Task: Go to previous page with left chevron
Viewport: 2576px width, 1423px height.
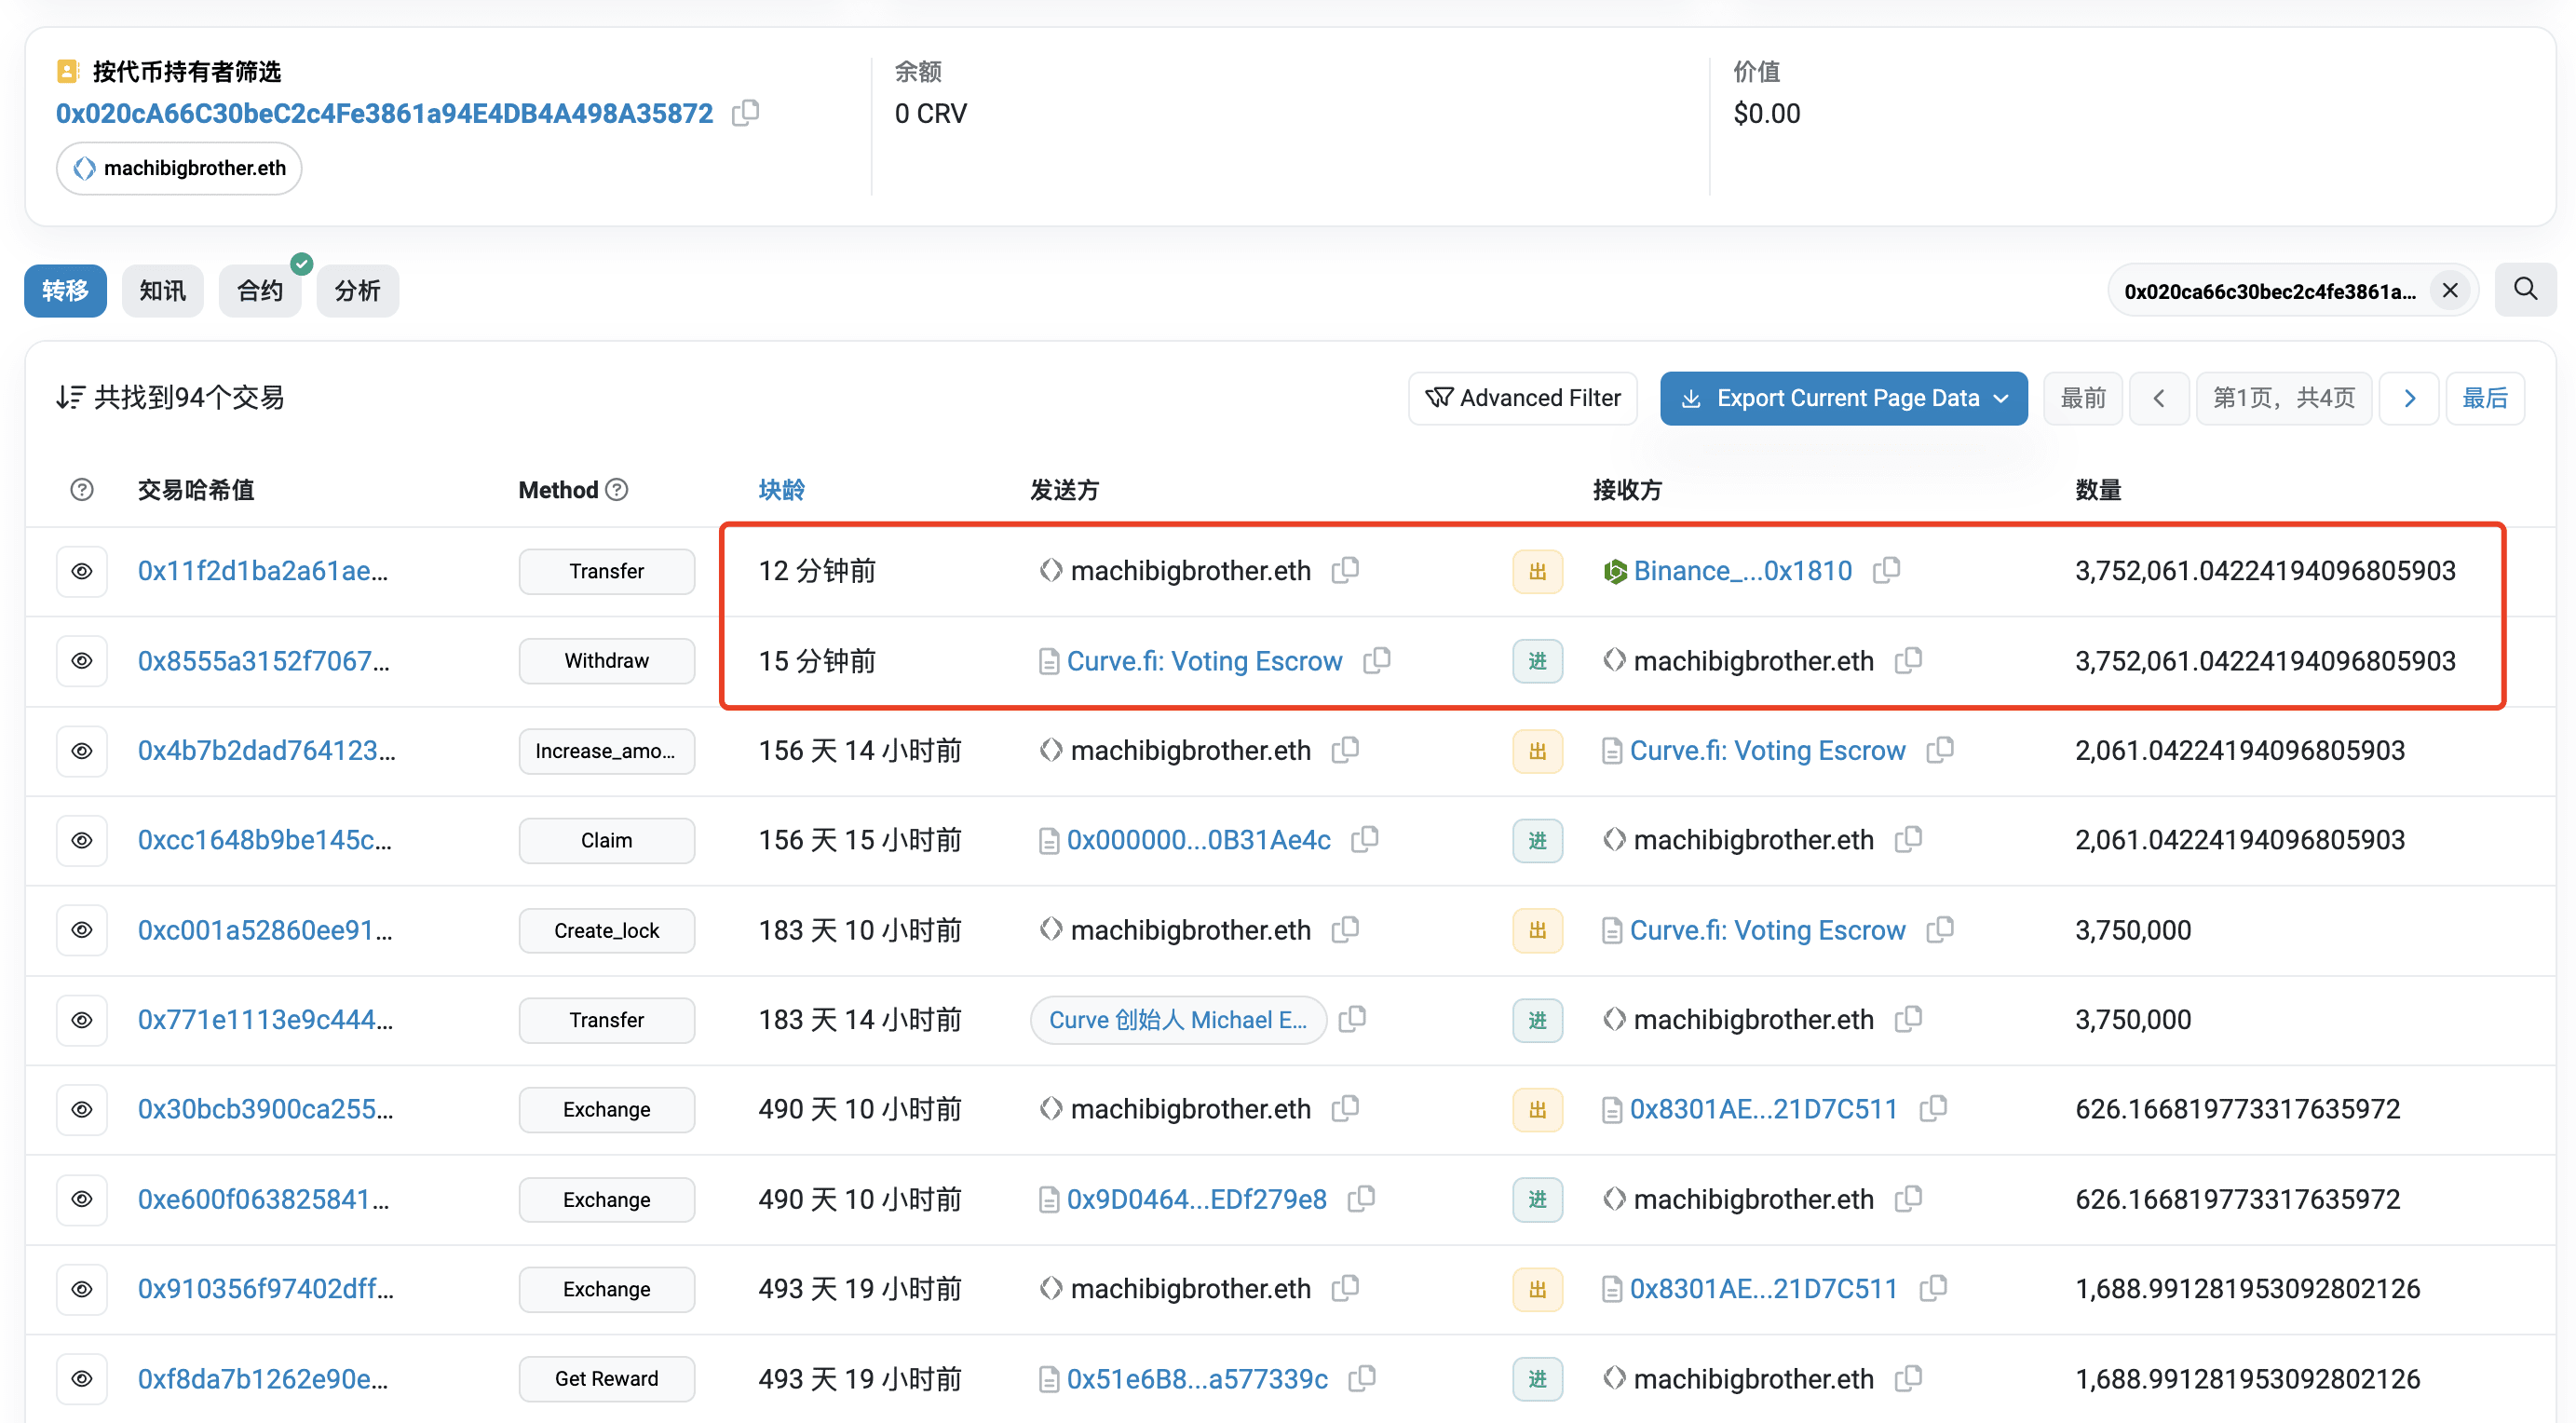Action: pyautogui.click(x=2159, y=398)
